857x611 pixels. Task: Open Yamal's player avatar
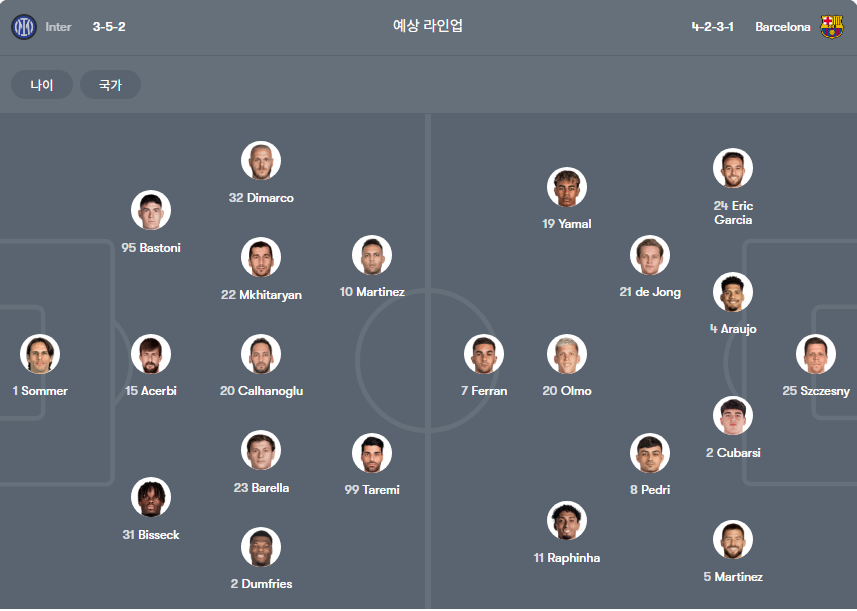[x=567, y=187]
